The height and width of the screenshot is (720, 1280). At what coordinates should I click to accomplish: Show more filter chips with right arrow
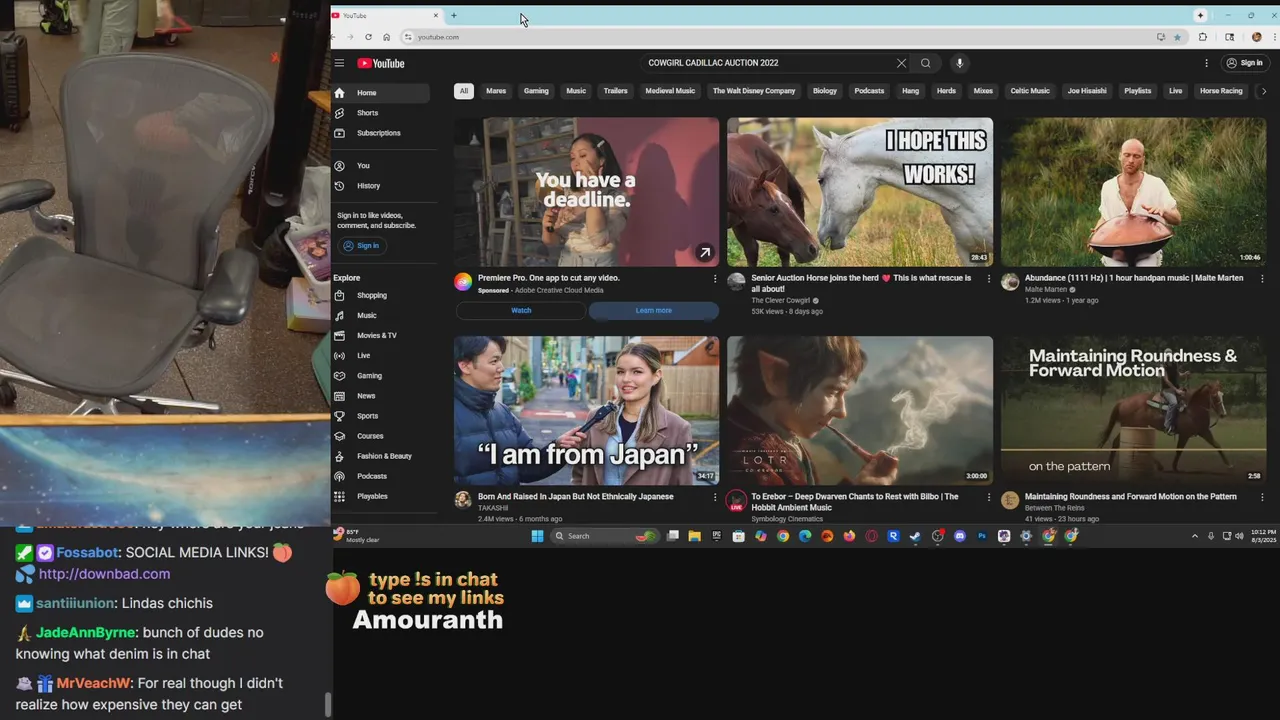pyautogui.click(x=1263, y=91)
